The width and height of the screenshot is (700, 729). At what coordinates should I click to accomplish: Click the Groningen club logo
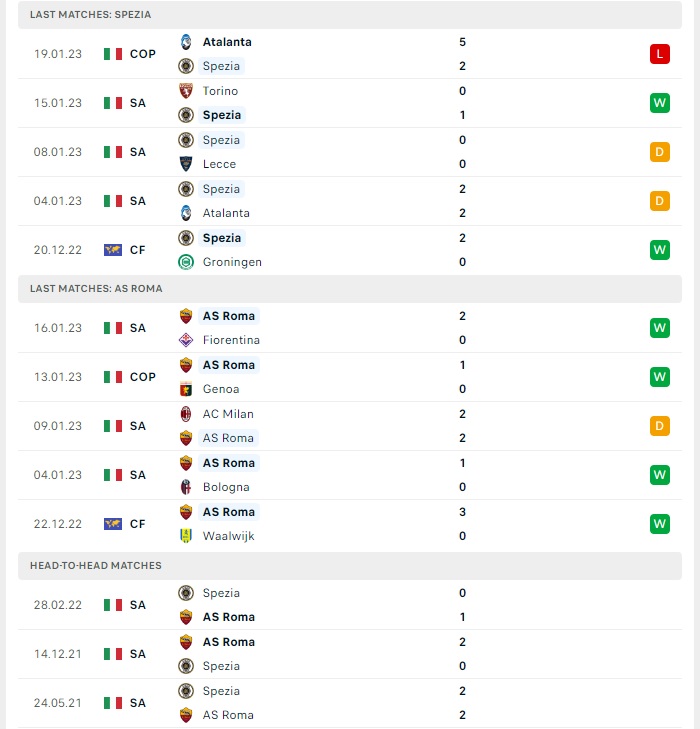click(186, 262)
